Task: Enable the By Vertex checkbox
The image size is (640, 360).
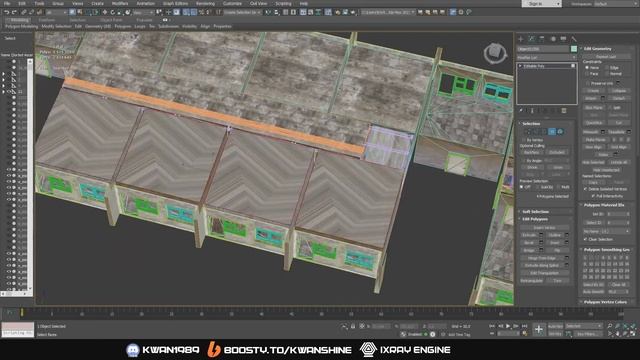Action: pos(524,140)
